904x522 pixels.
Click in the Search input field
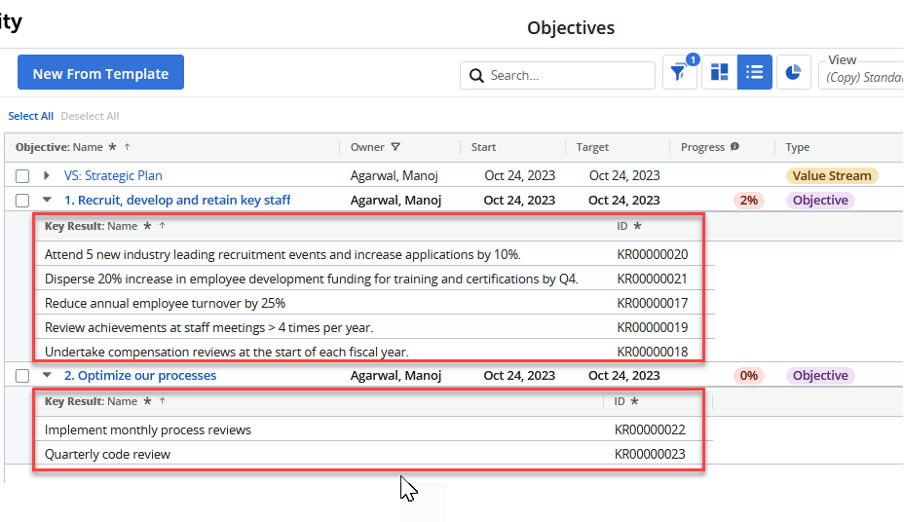[x=558, y=76]
